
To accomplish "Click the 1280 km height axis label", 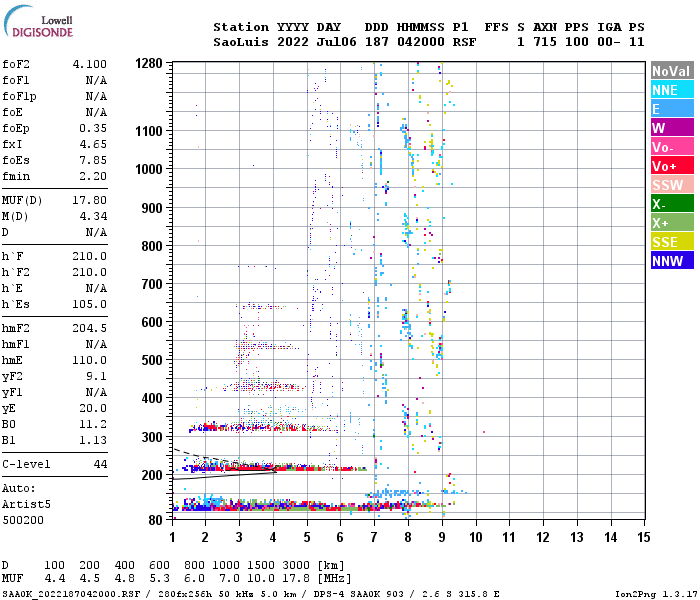I will (x=149, y=63).
